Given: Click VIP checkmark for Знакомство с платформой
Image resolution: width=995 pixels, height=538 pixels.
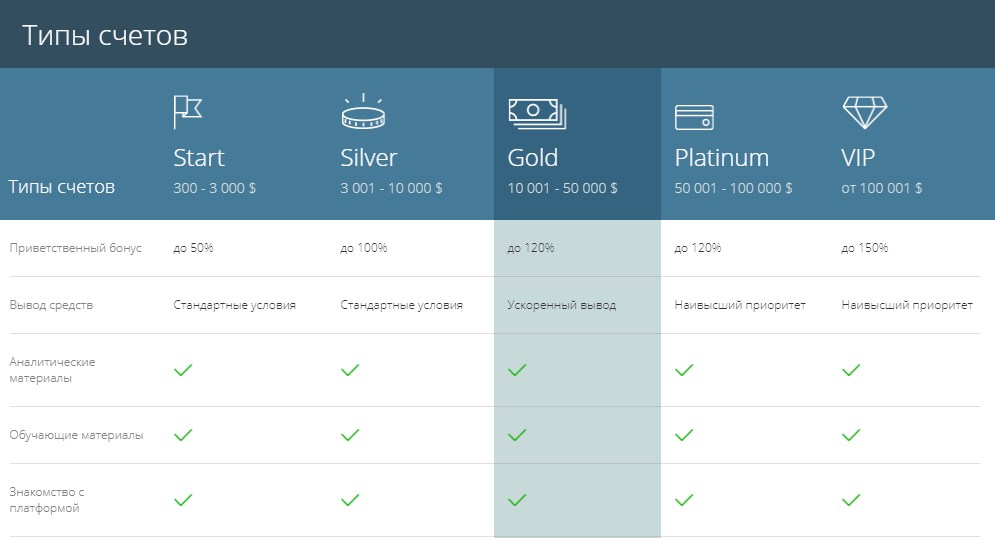Looking at the screenshot, I should (x=851, y=500).
